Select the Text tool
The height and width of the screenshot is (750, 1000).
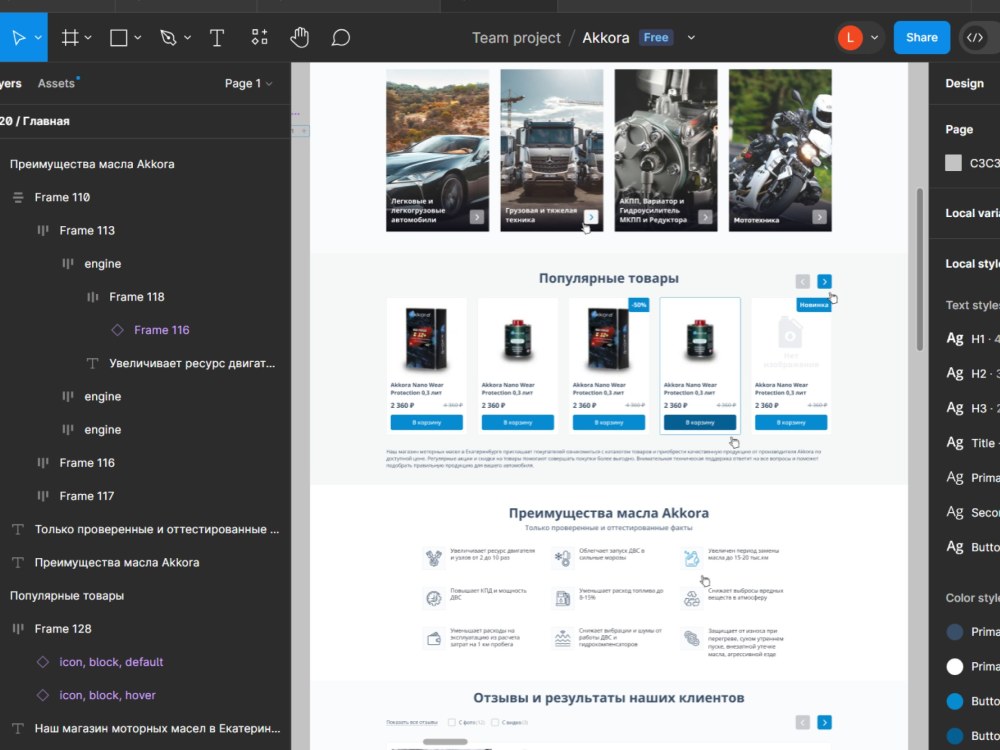pos(217,38)
